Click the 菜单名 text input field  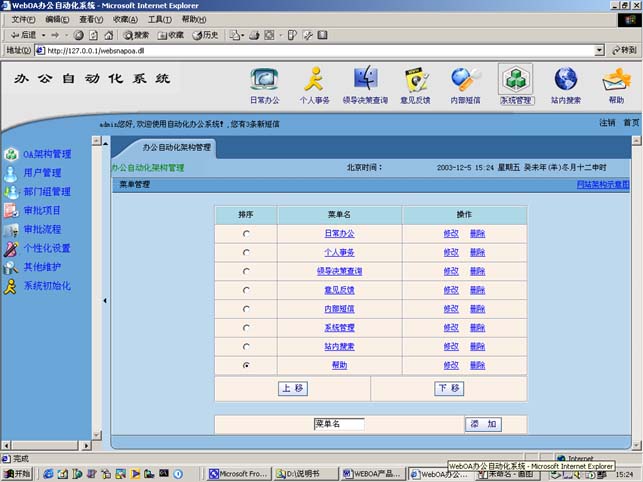tap(338, 424)
